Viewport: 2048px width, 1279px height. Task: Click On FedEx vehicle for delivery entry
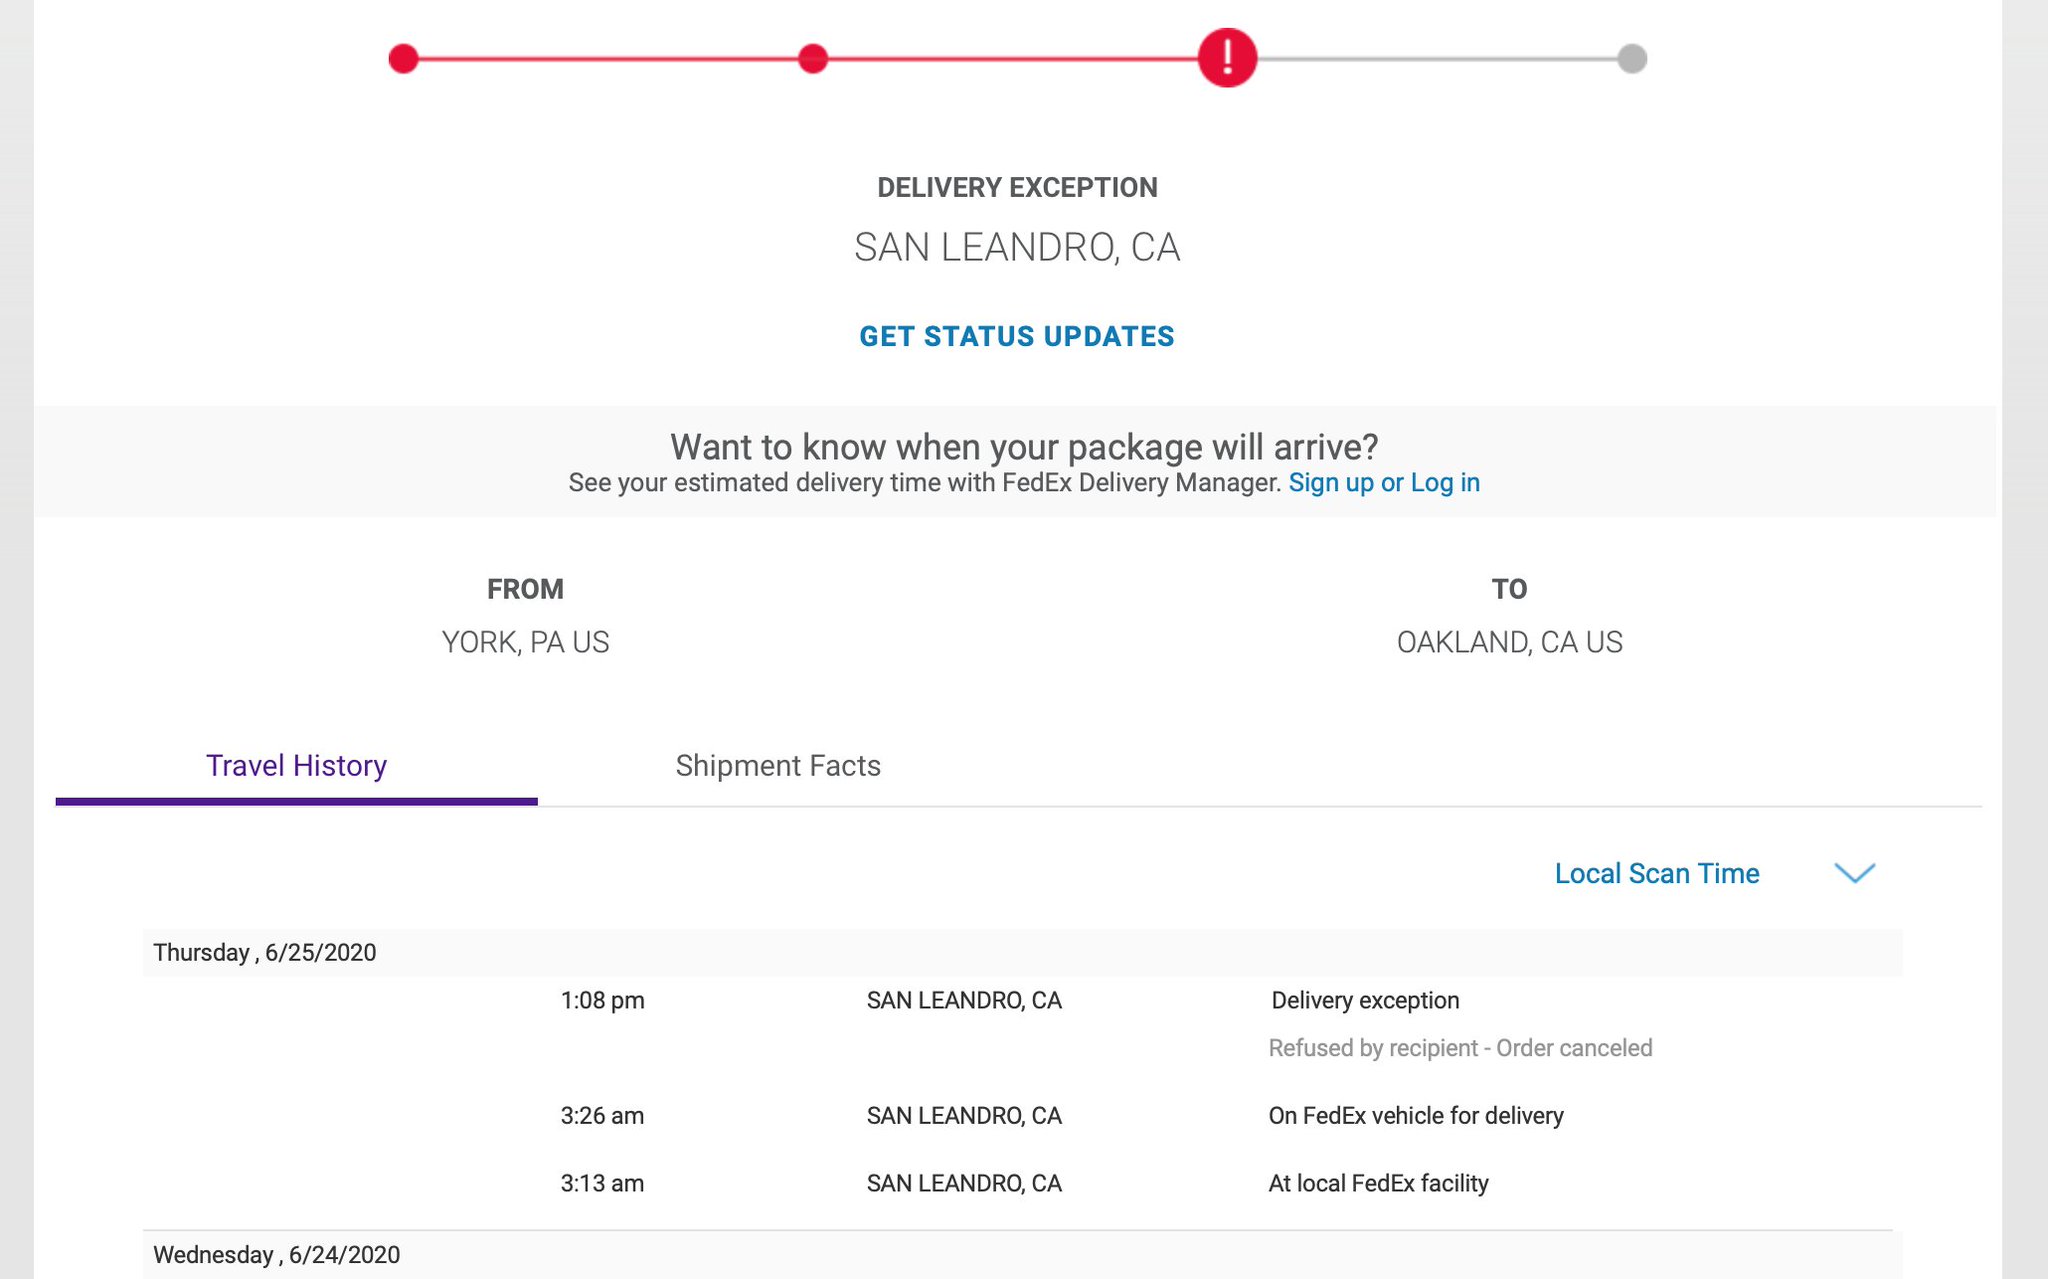pos(1415,1115)
